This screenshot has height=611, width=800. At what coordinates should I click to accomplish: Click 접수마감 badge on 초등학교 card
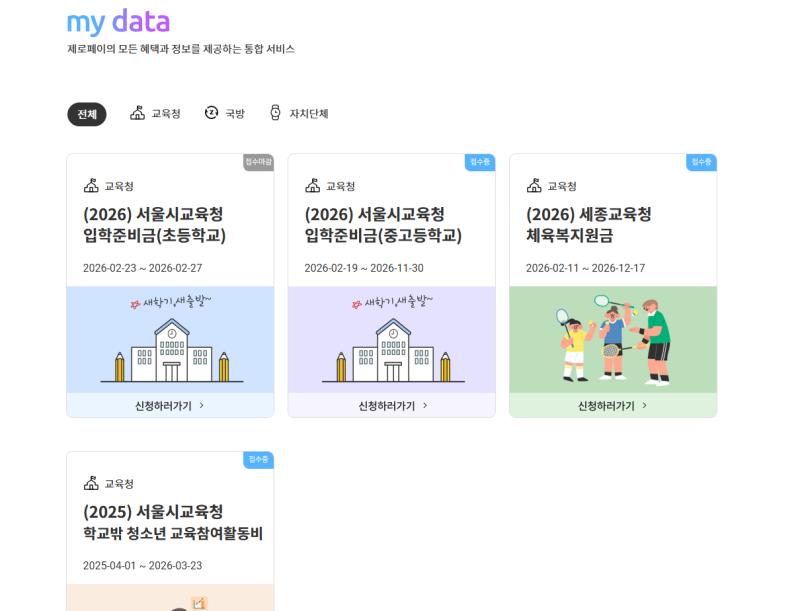tap(259, 162)
